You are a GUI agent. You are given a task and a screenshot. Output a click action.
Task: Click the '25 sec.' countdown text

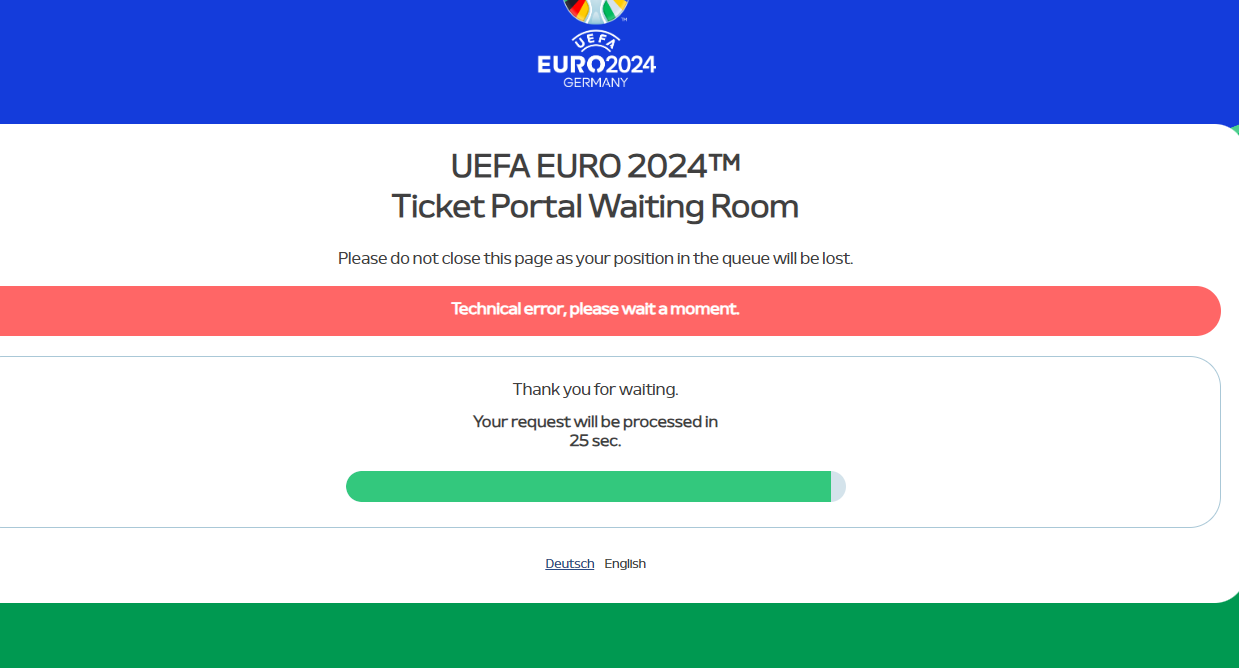point(595,441)
